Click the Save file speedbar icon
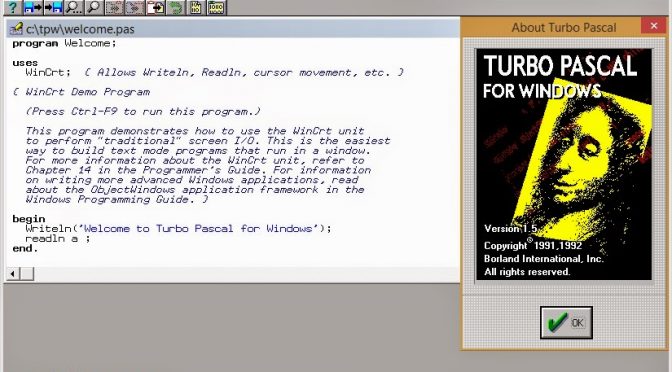 pyautogui.click(x=53, y=7)
